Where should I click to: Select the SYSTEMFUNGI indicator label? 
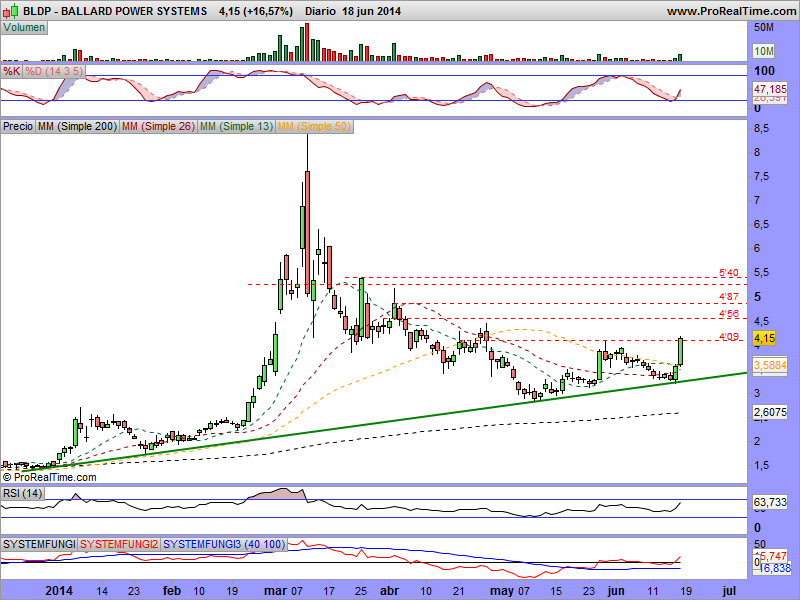[39, 544]
